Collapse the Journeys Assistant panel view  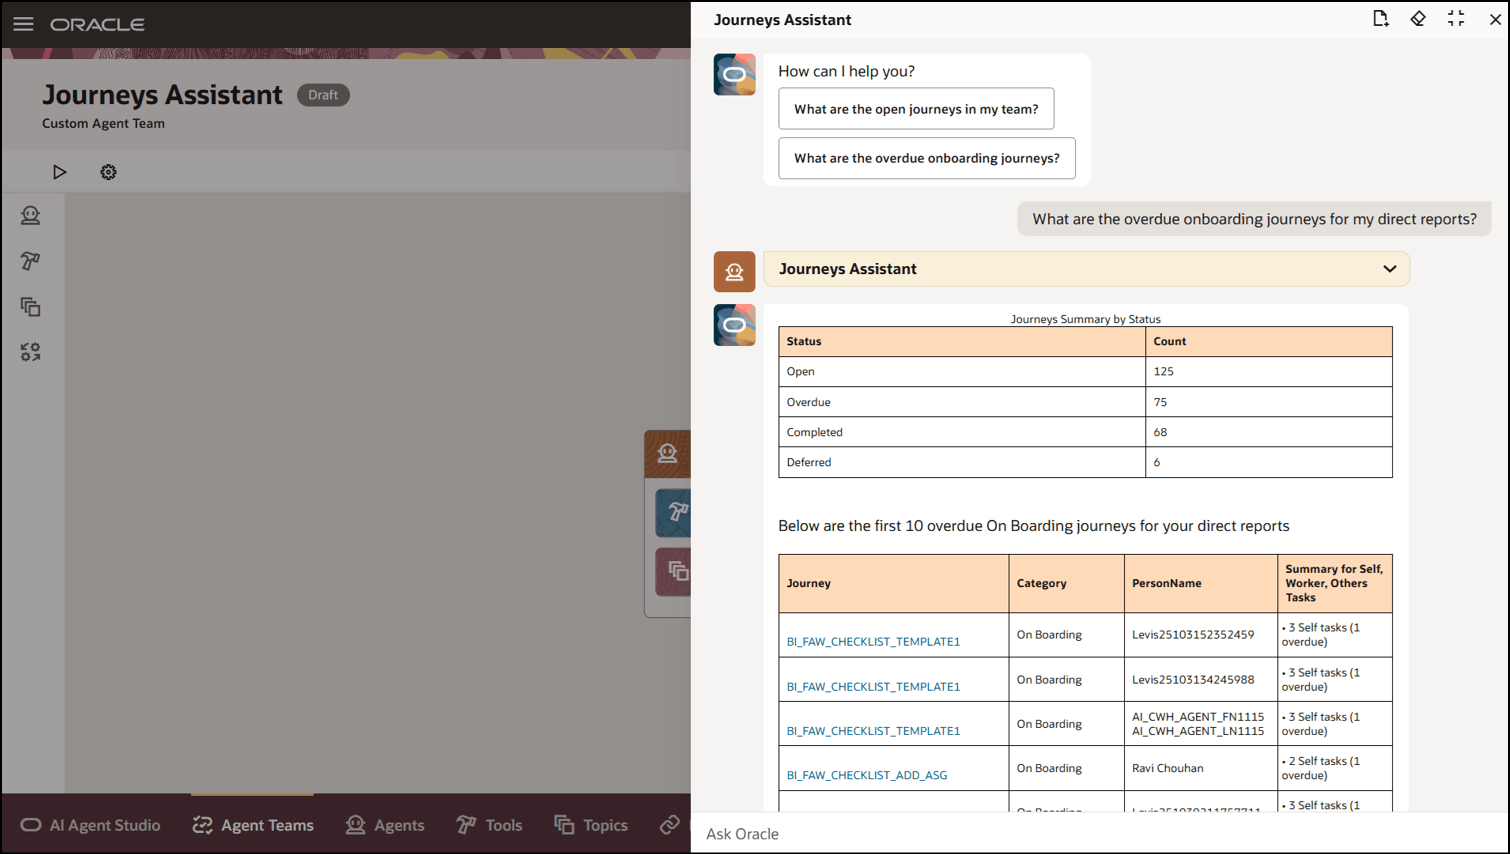coord(1456,18)
